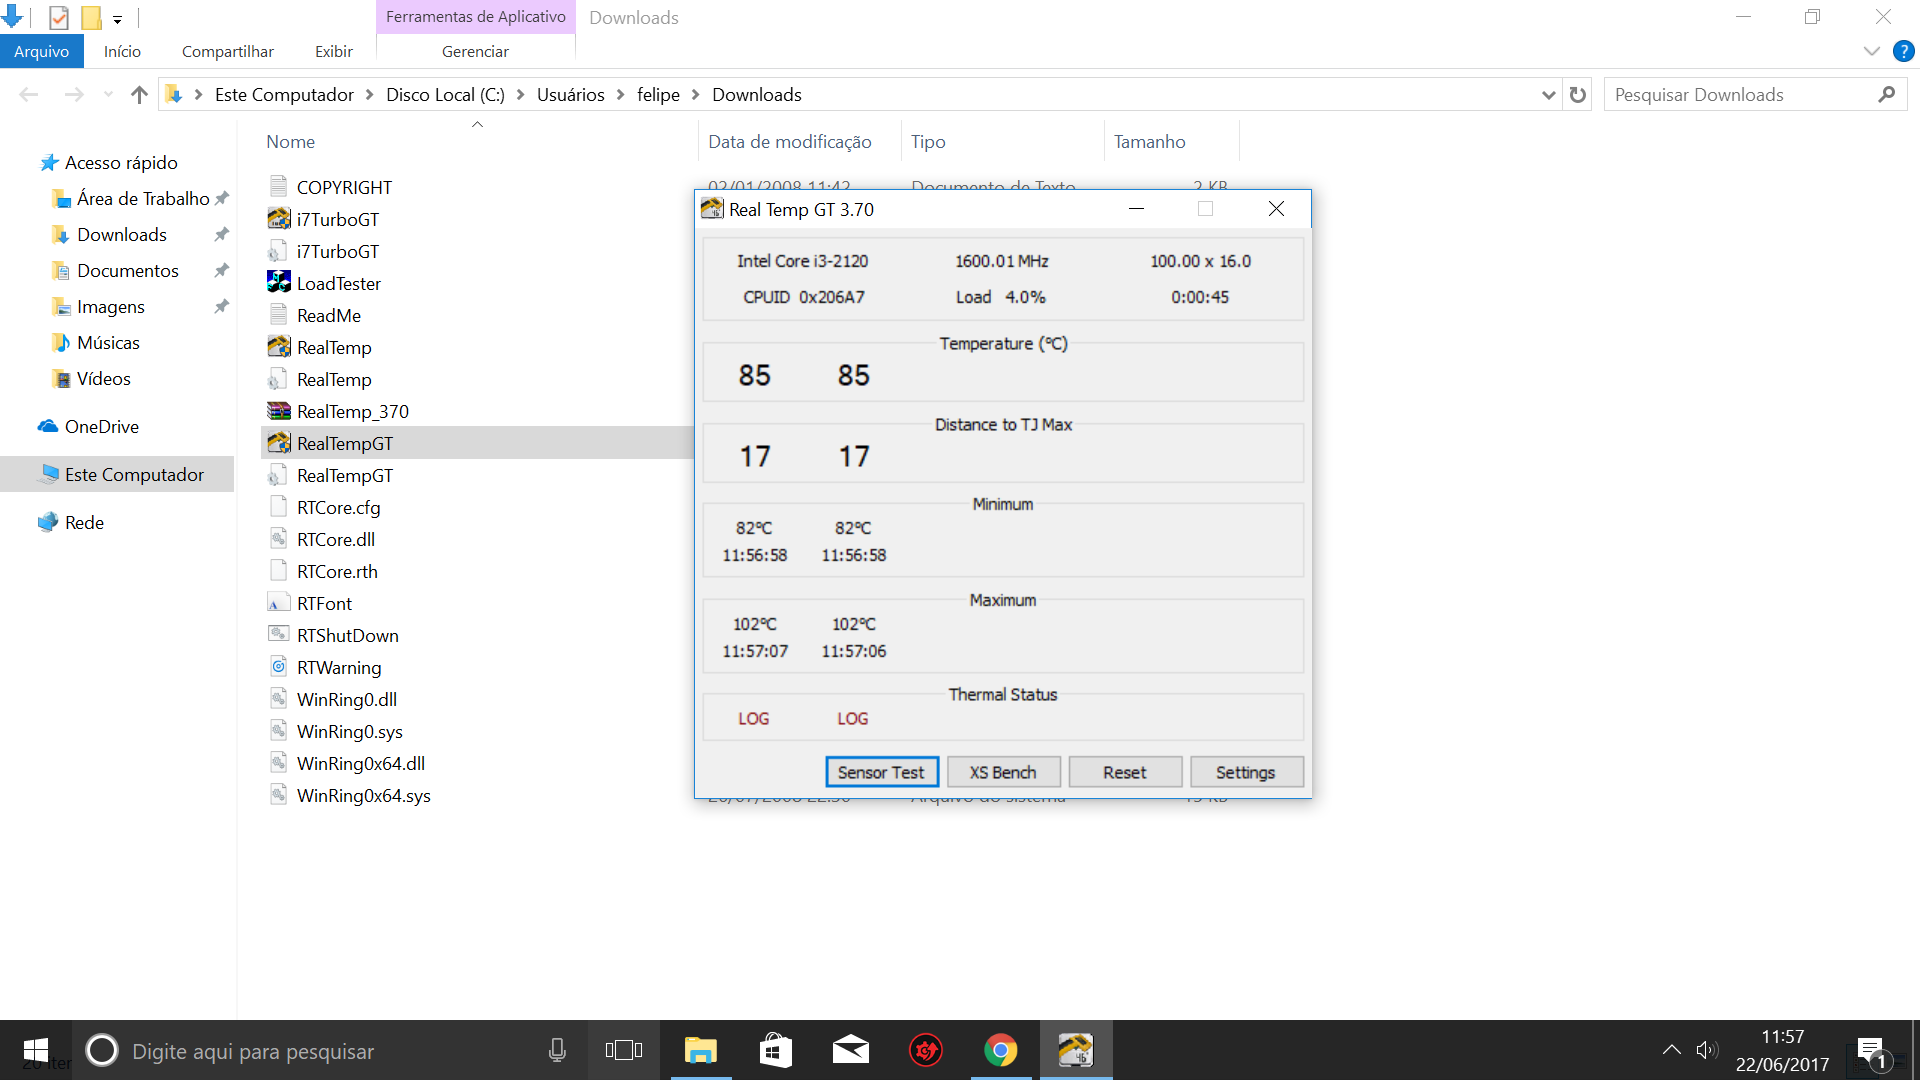Select the ReadMe file
1920x1080 pixels.
(329, 315)
